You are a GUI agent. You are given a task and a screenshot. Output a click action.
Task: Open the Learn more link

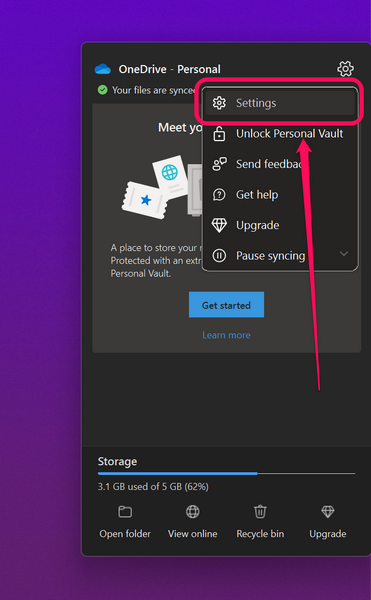226,335
